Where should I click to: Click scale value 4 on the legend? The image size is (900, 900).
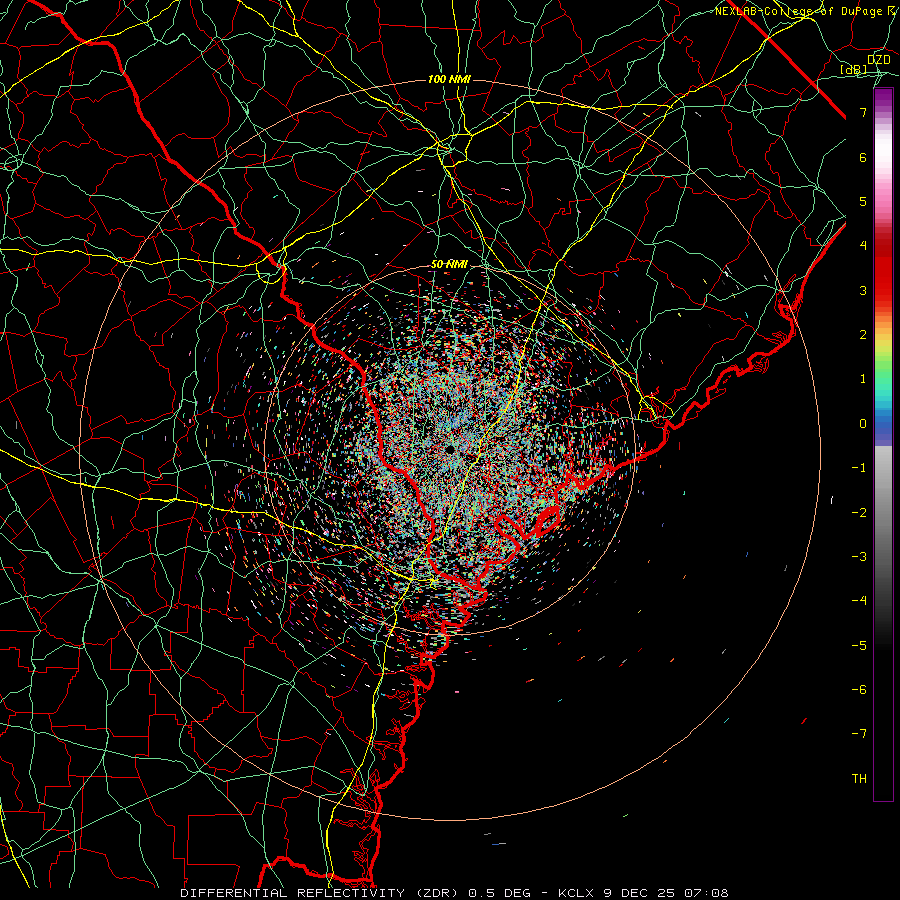pyautogui.click(x=863, y=246)
